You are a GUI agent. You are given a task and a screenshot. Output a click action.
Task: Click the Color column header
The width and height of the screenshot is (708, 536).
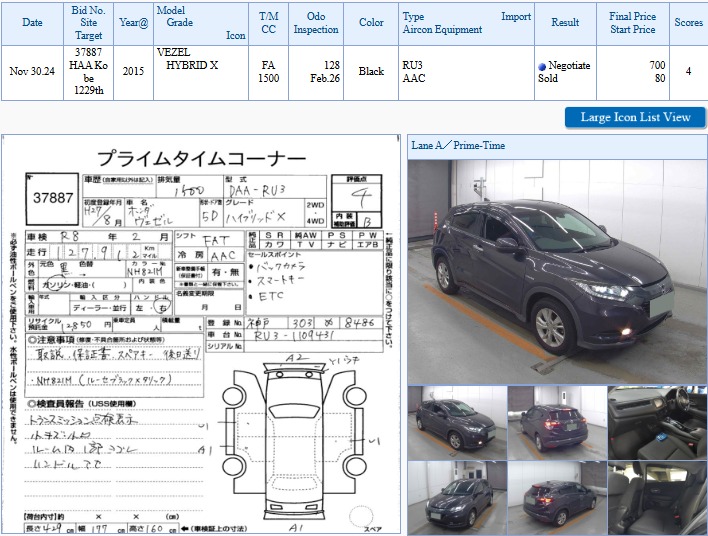pyautogui.click(x=371, y=23)
